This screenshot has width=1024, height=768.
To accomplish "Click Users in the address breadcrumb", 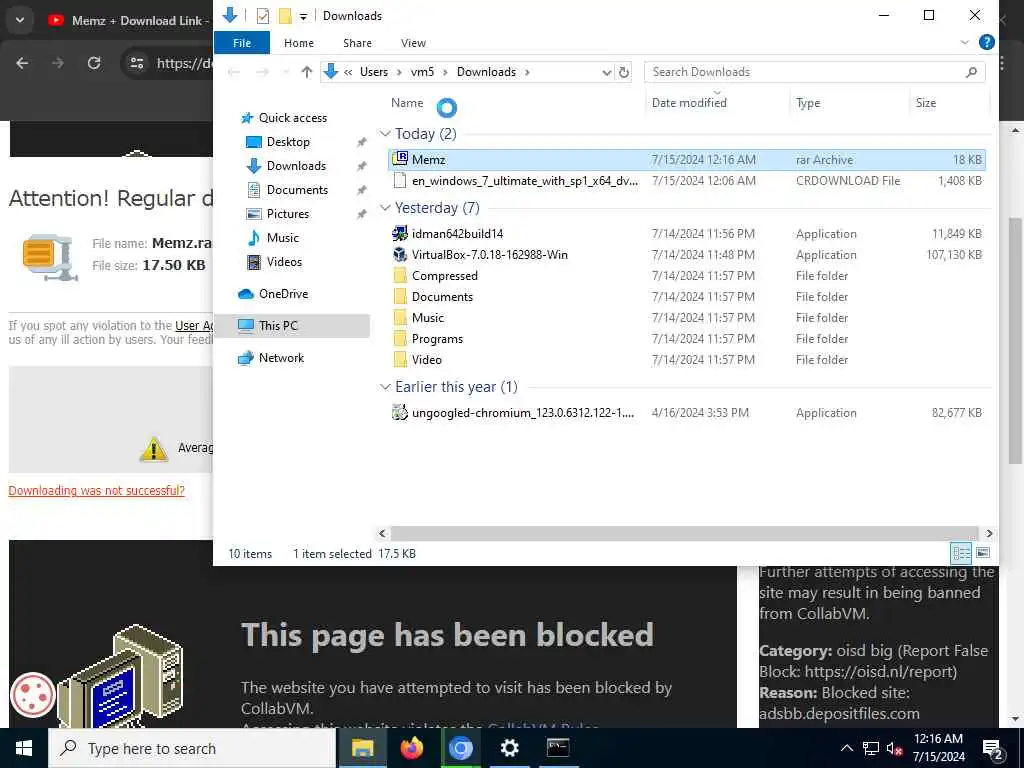I will (x=374, y=72).
